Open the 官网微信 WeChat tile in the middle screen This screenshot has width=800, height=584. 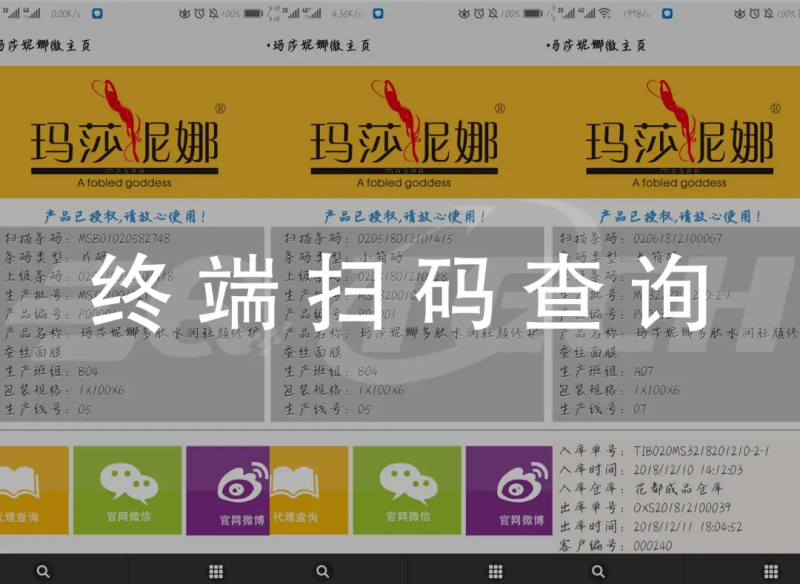tap(407, 490)
